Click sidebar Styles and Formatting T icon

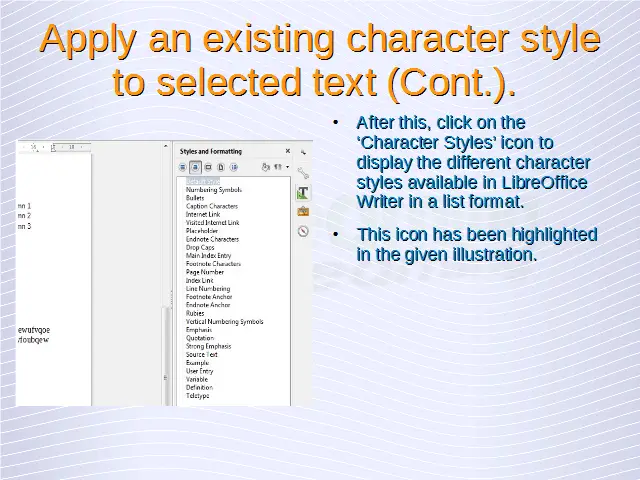point(302,192)
